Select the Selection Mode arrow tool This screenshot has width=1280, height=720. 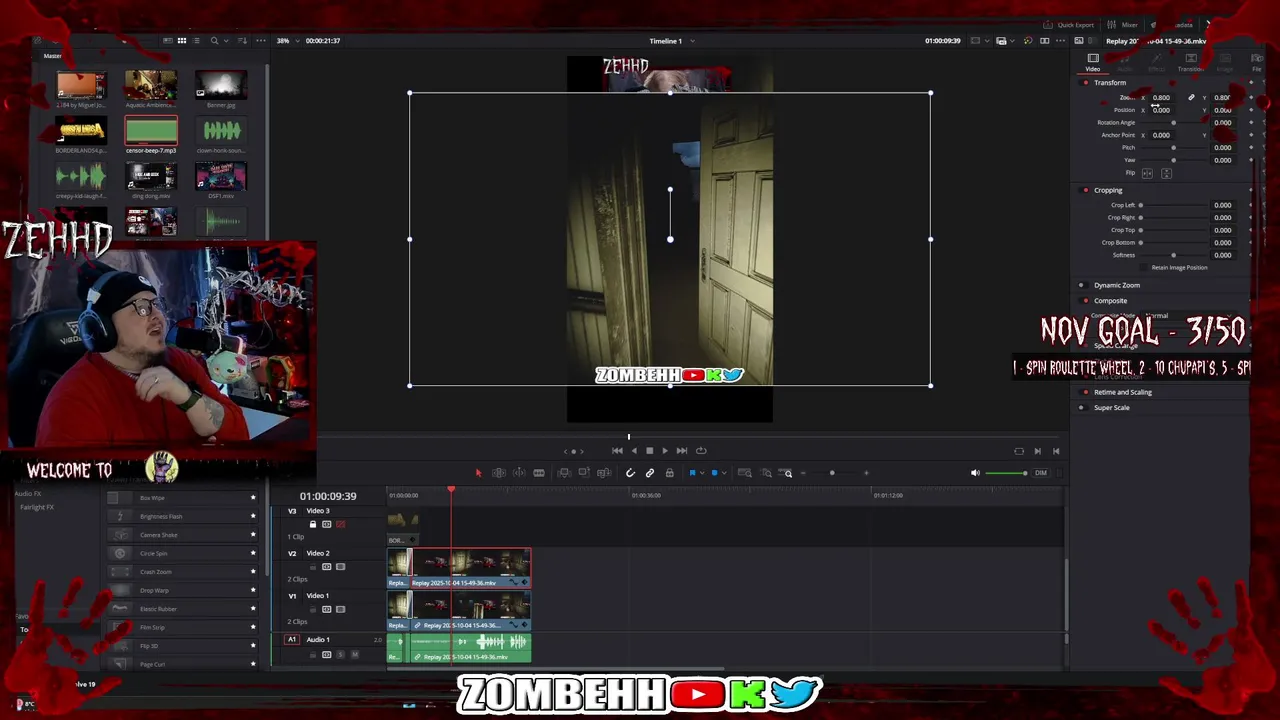(478, 473)
